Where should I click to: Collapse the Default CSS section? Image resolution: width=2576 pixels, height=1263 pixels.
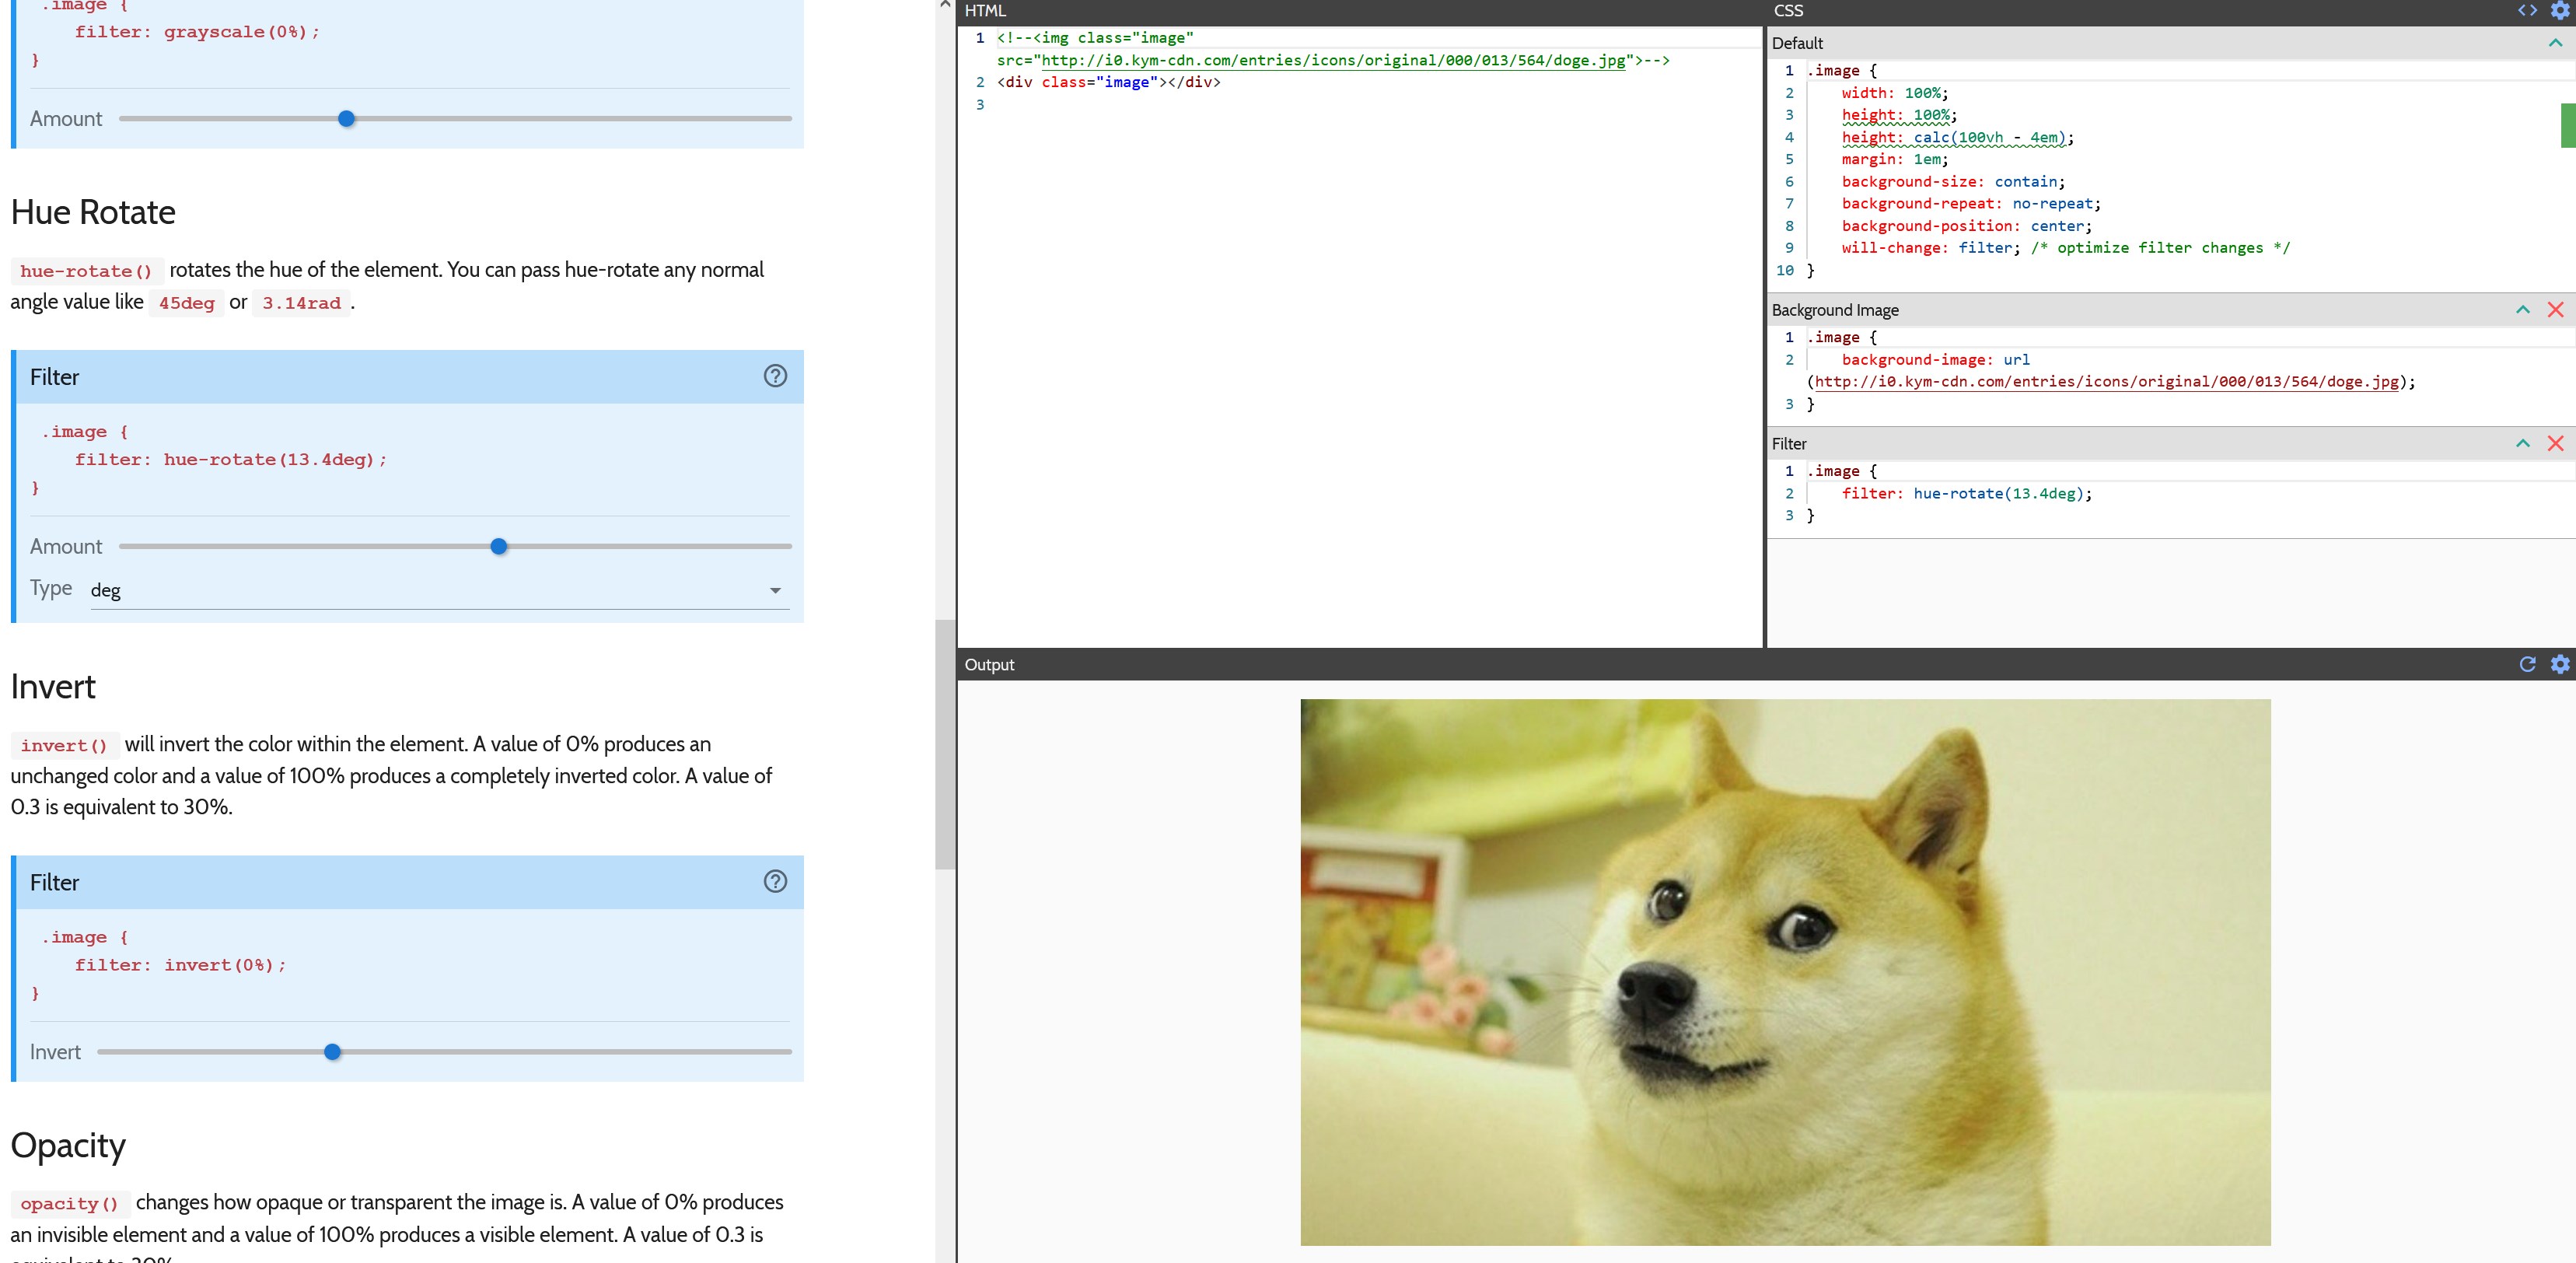[x=2555, y=43]
